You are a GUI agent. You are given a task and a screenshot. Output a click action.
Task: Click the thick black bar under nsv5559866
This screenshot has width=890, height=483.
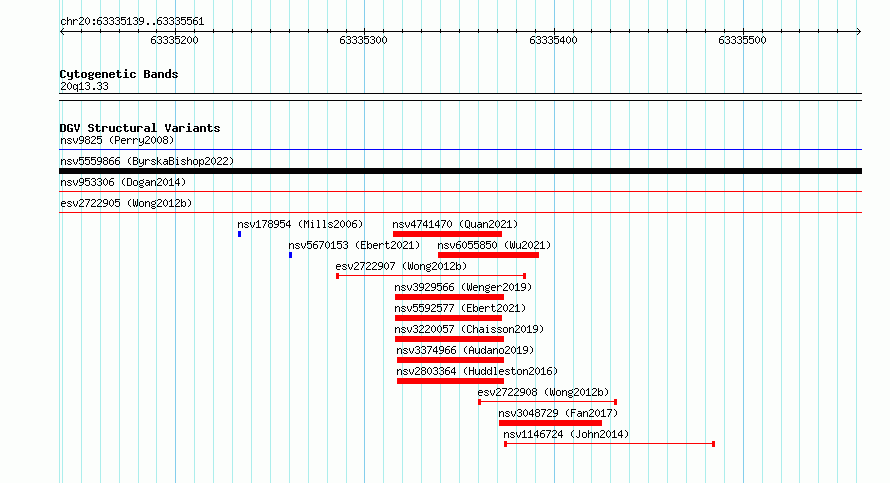pos(460,171)
